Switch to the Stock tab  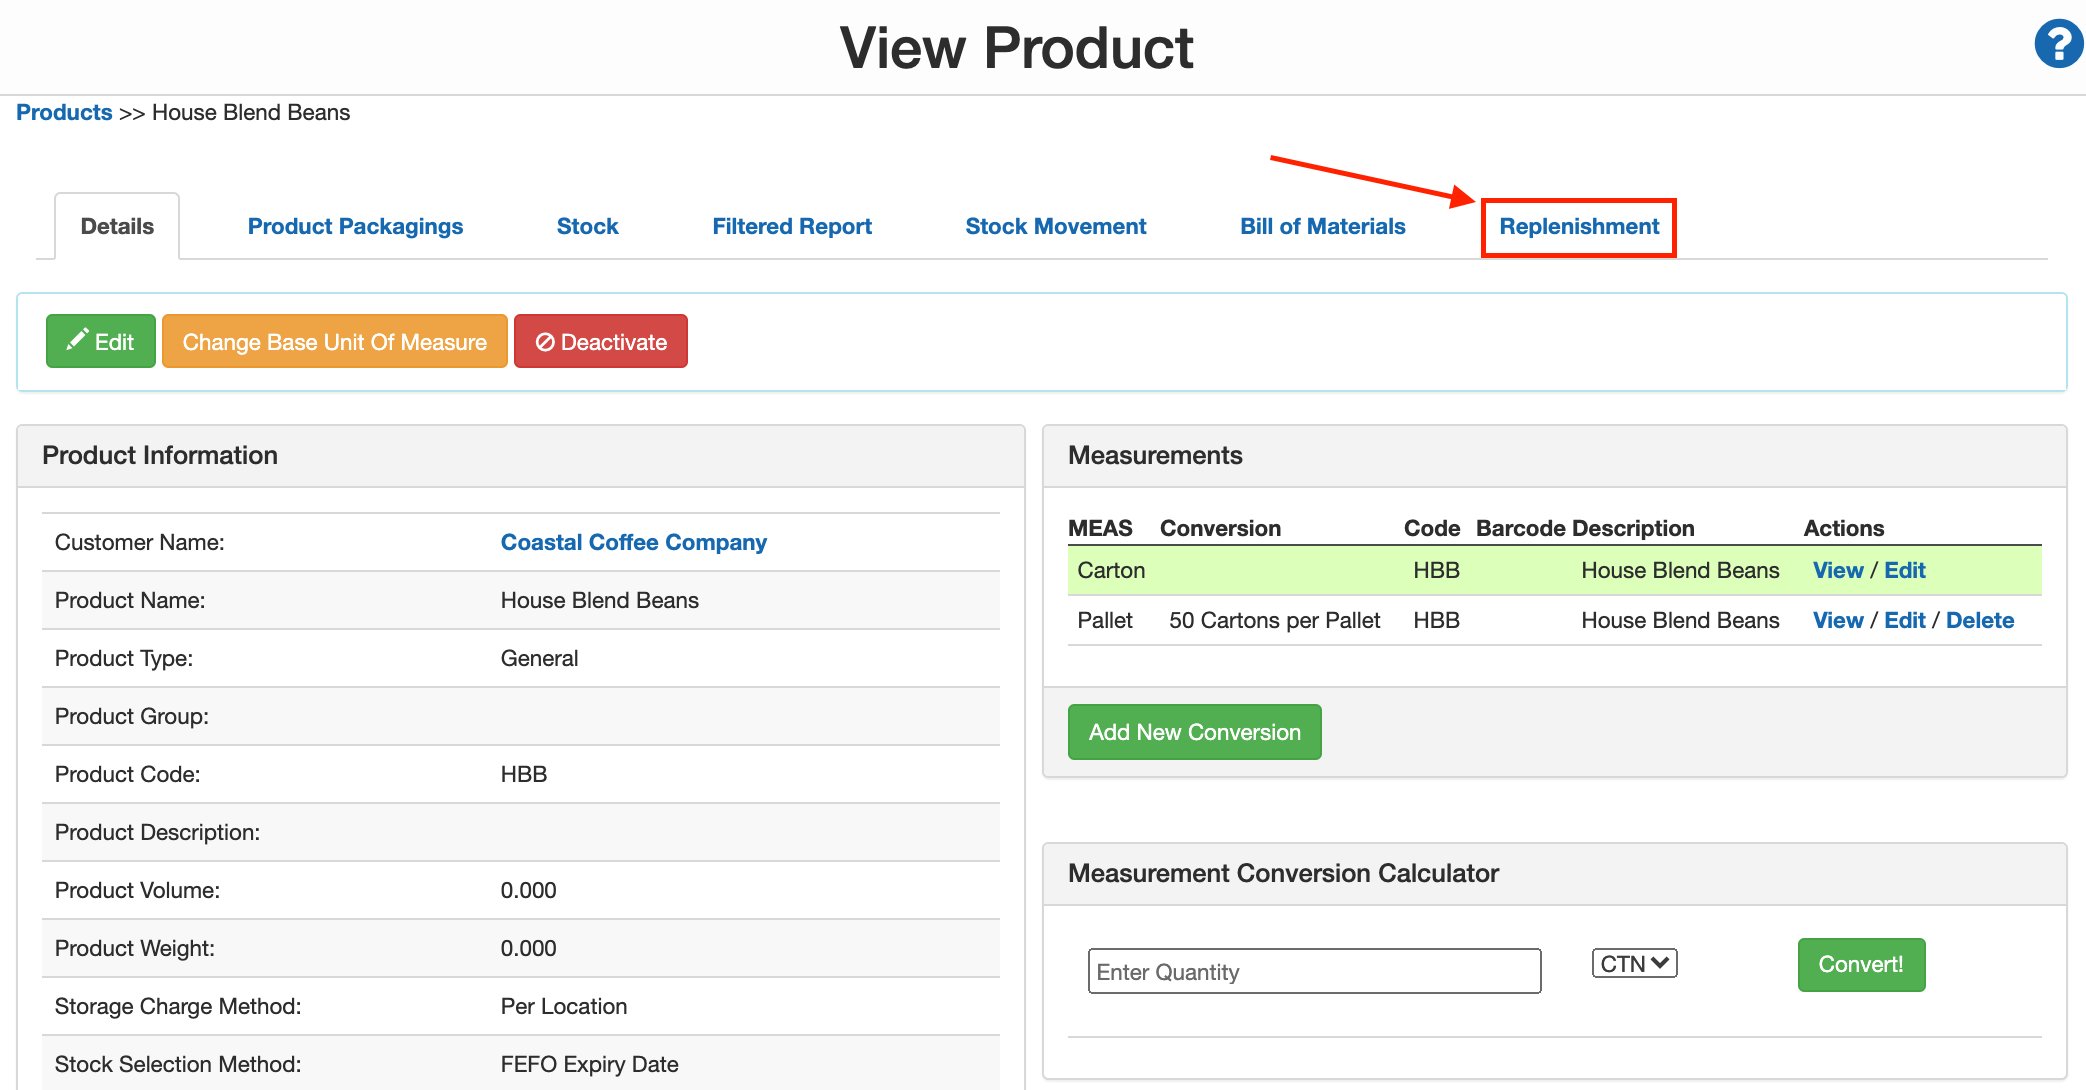point(587,226)
